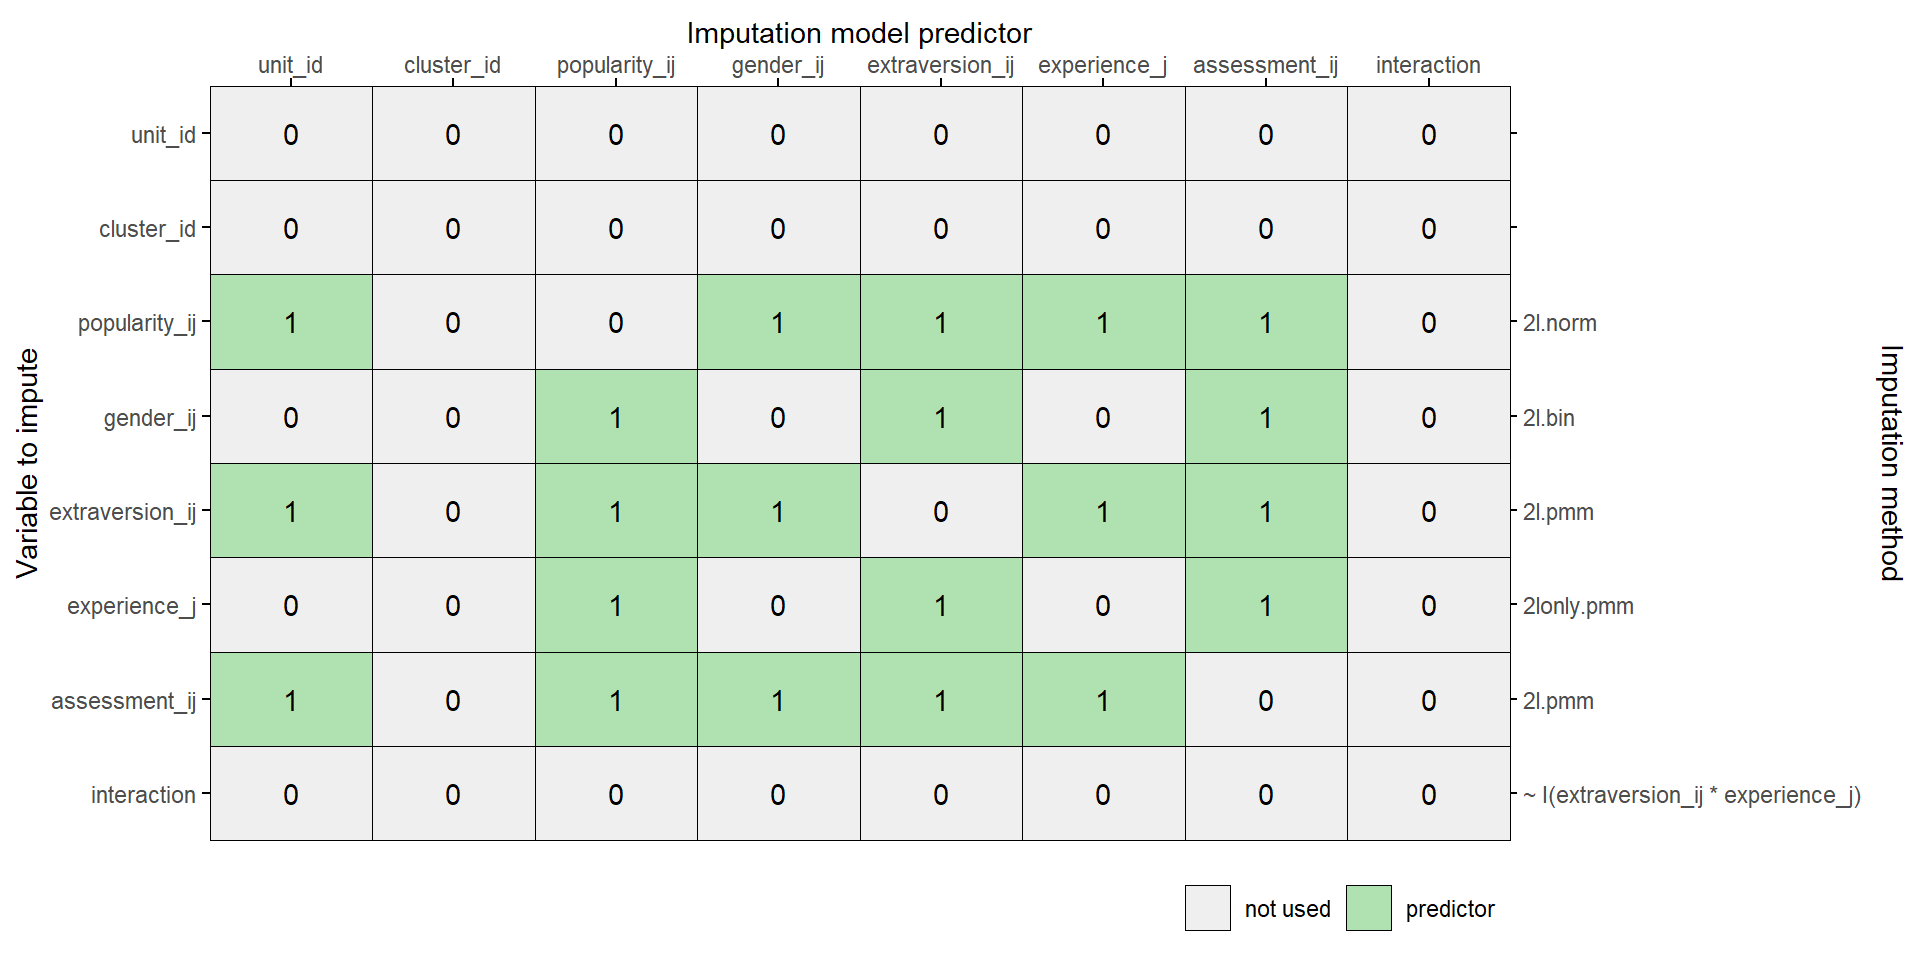
Task: Click the interaction formula label on right
Action: (x=1691, y=795)
